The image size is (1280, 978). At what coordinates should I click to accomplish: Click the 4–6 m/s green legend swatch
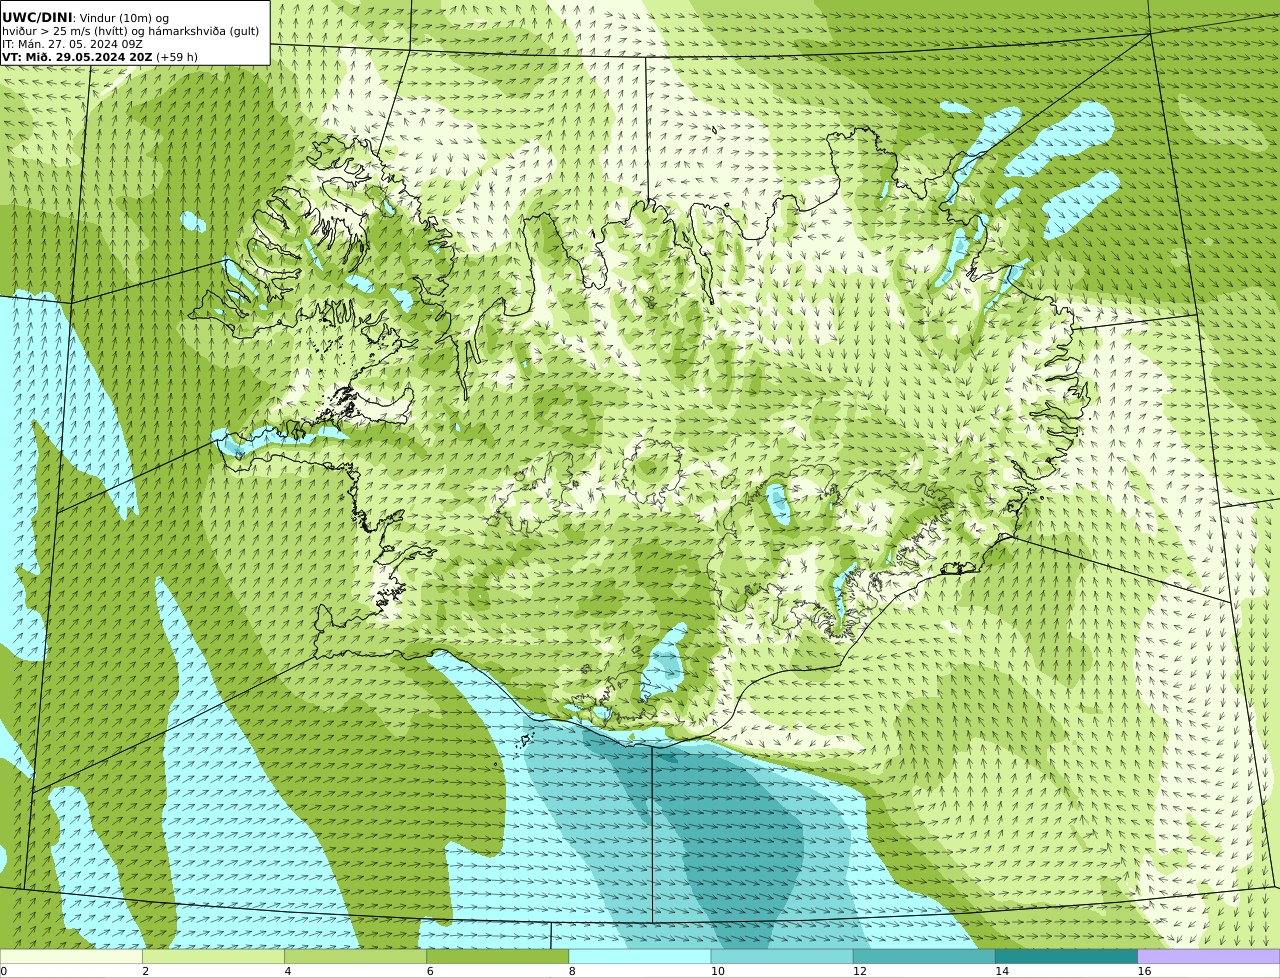coord(355,957)
